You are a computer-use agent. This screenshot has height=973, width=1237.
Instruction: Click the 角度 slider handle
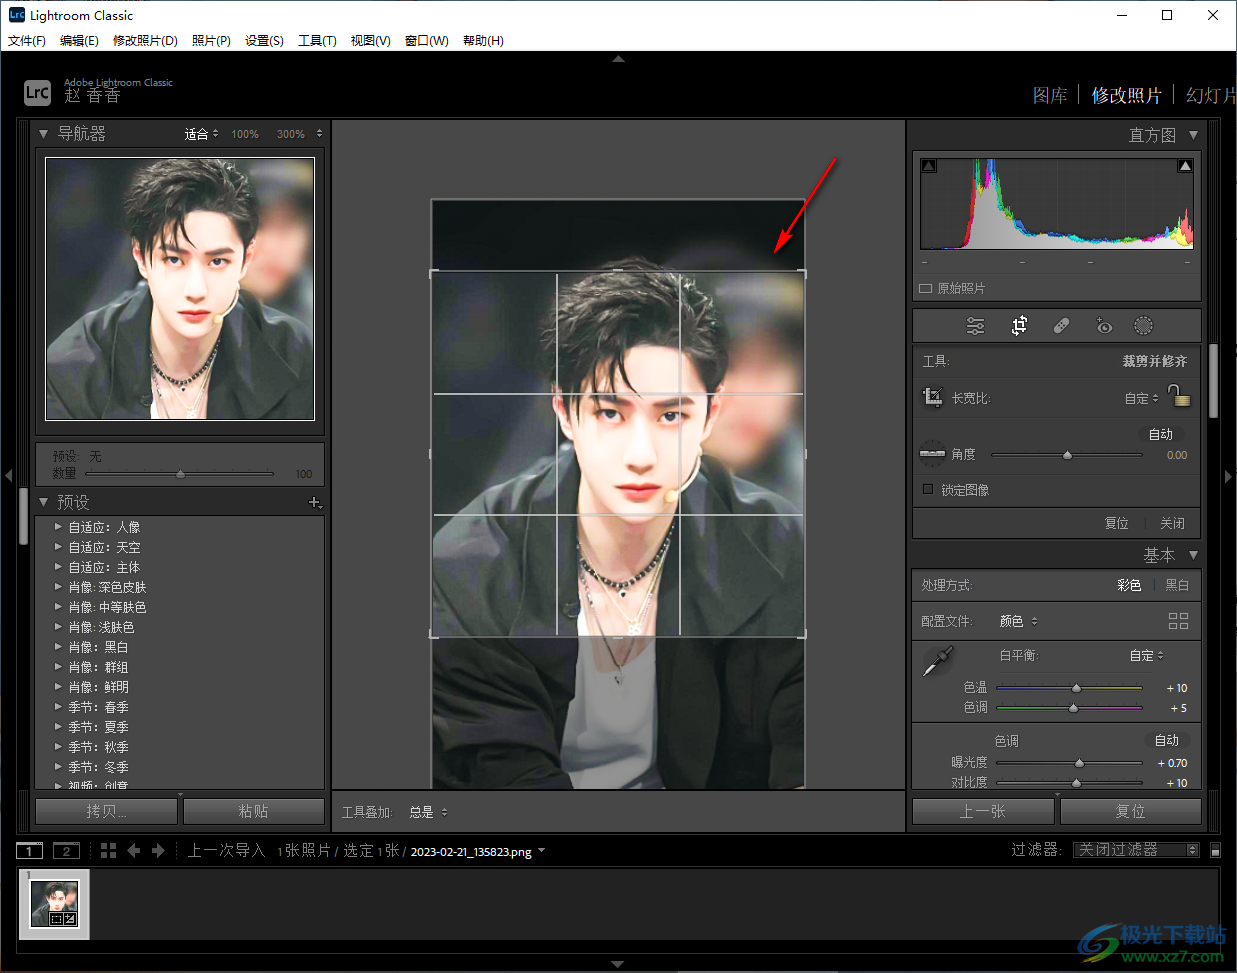1067,455
